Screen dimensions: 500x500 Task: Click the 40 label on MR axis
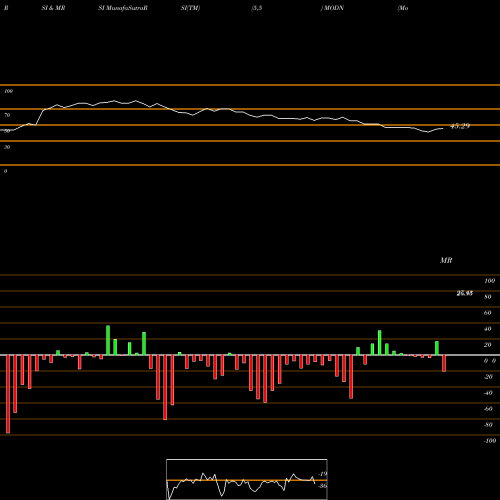488,329
